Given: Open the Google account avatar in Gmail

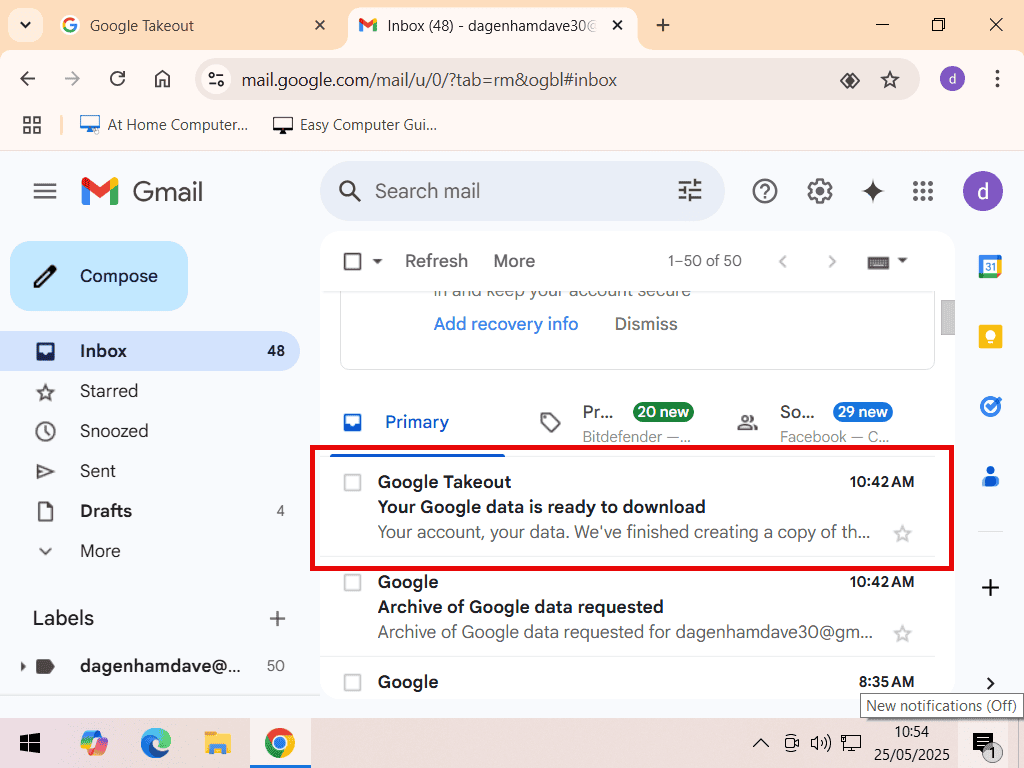Looking at the screenshot, I should tap(982, 191).
